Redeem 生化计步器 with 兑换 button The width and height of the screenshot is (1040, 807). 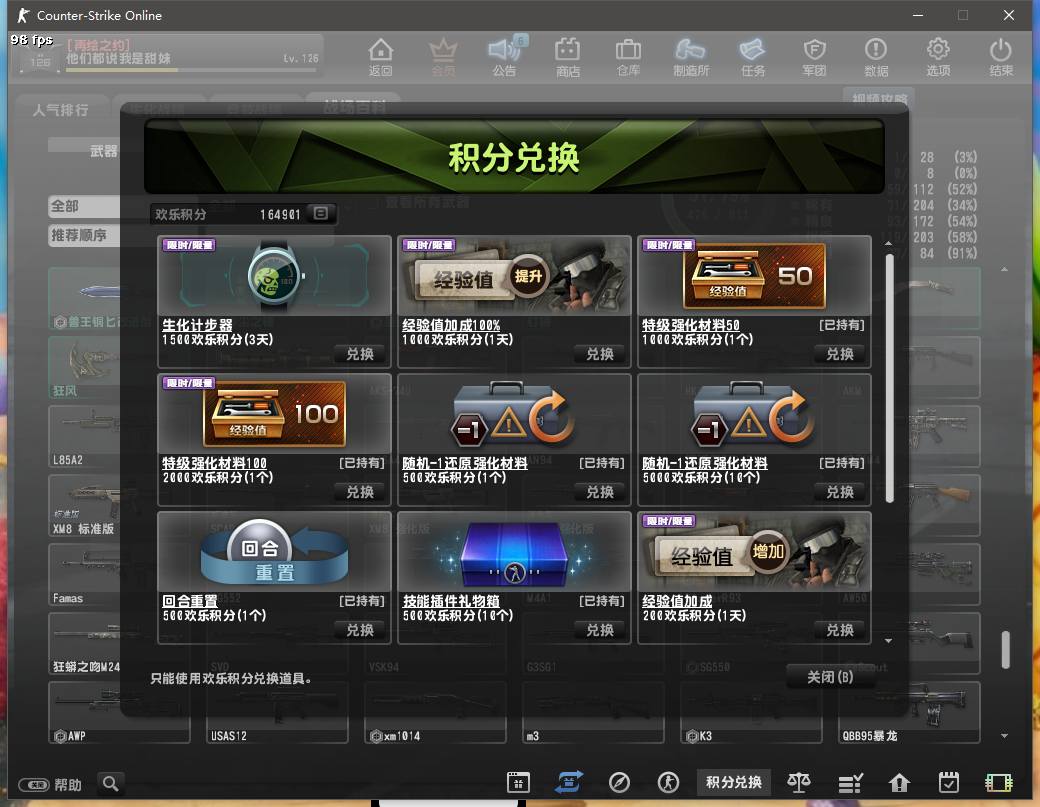360,354
